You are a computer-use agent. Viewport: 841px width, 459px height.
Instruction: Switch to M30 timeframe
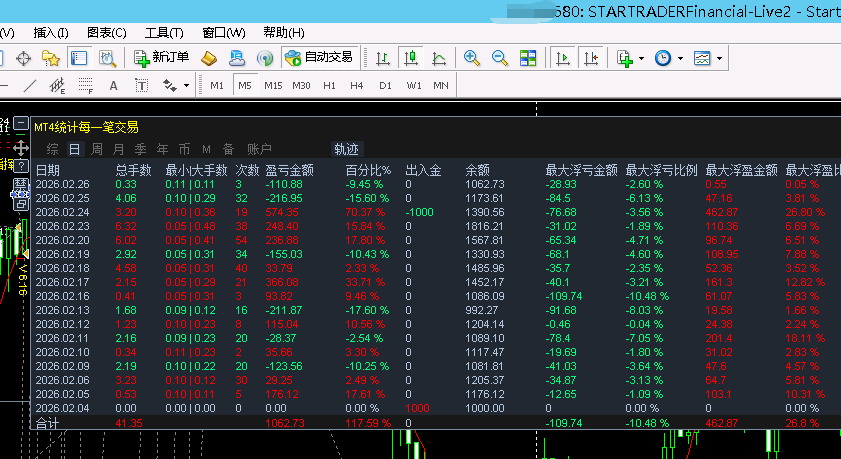[x=301, y=85]
